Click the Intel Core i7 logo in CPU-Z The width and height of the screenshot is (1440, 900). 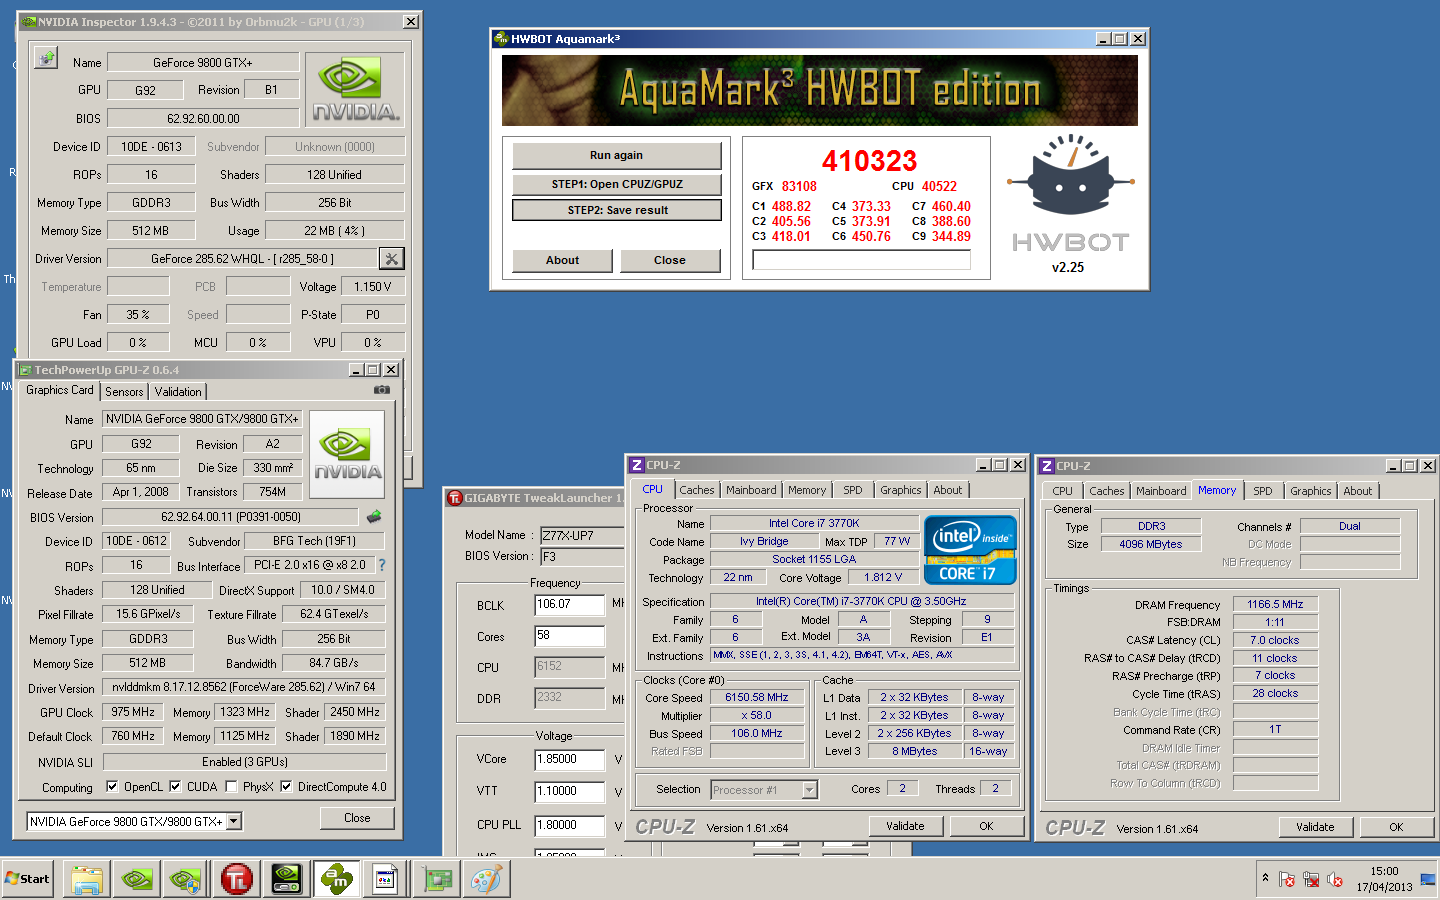pyautogui.click(x=970, y=550)
